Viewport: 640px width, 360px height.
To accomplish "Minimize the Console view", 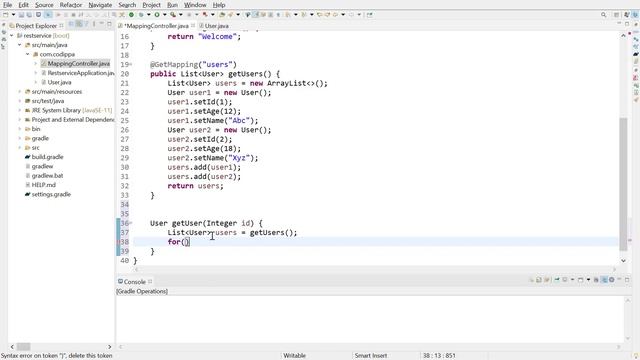I will (619, 280).
